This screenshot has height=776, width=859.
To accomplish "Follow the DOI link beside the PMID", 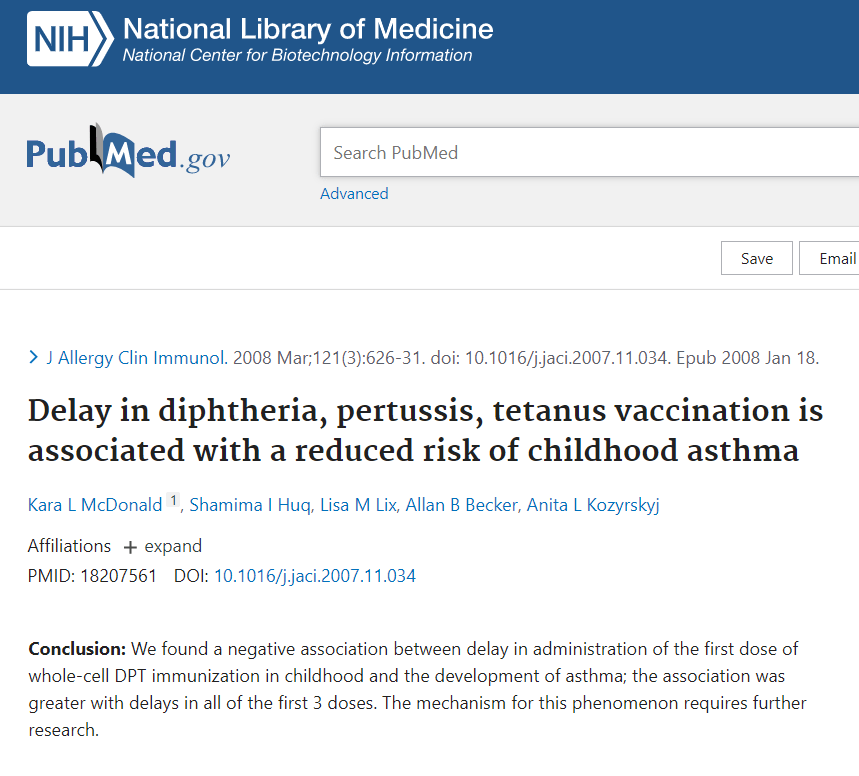I will (x=315, y=576).
